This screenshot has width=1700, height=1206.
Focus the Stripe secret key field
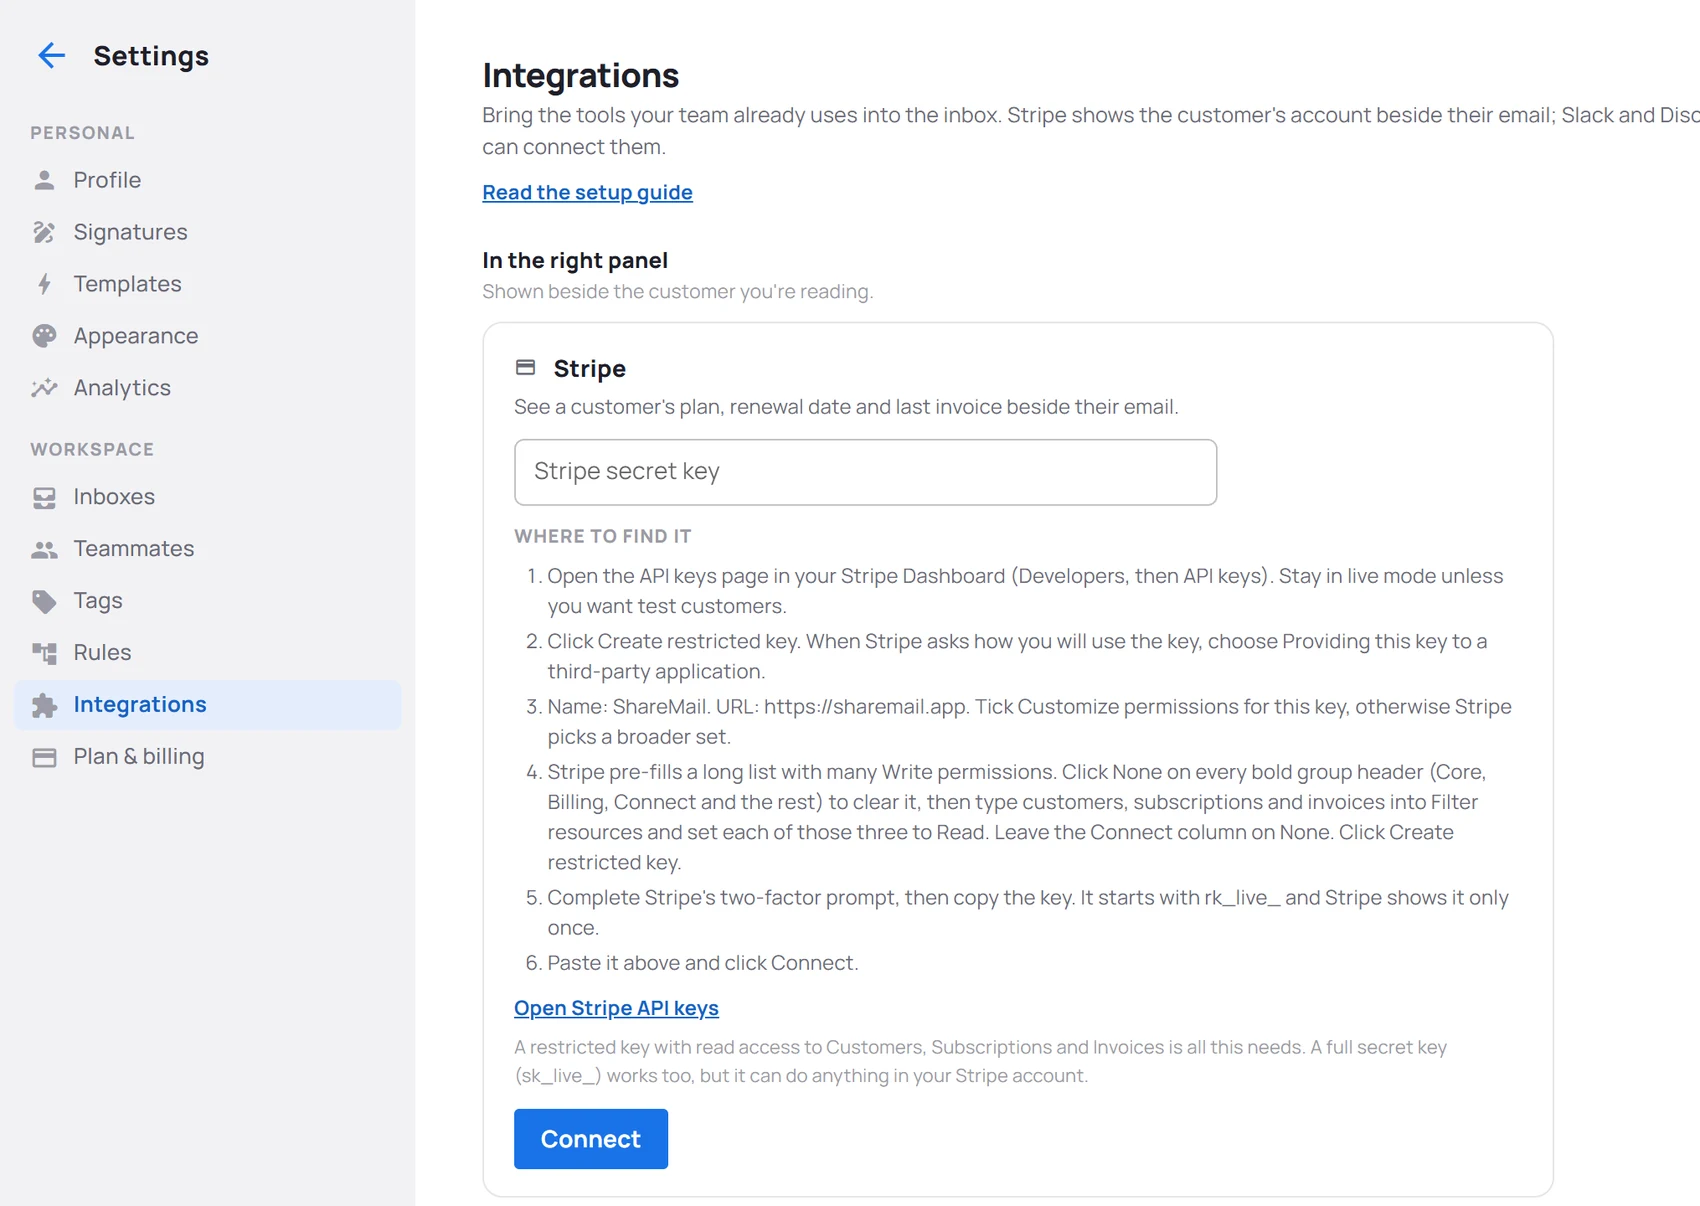[865, 472]
